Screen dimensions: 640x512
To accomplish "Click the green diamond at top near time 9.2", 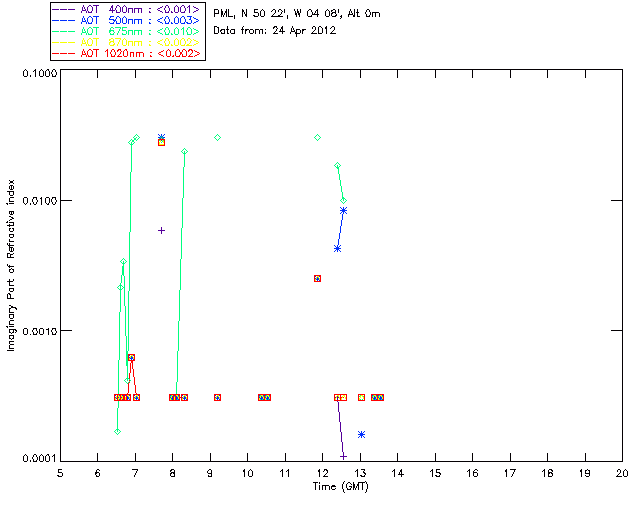I will 218,138.
